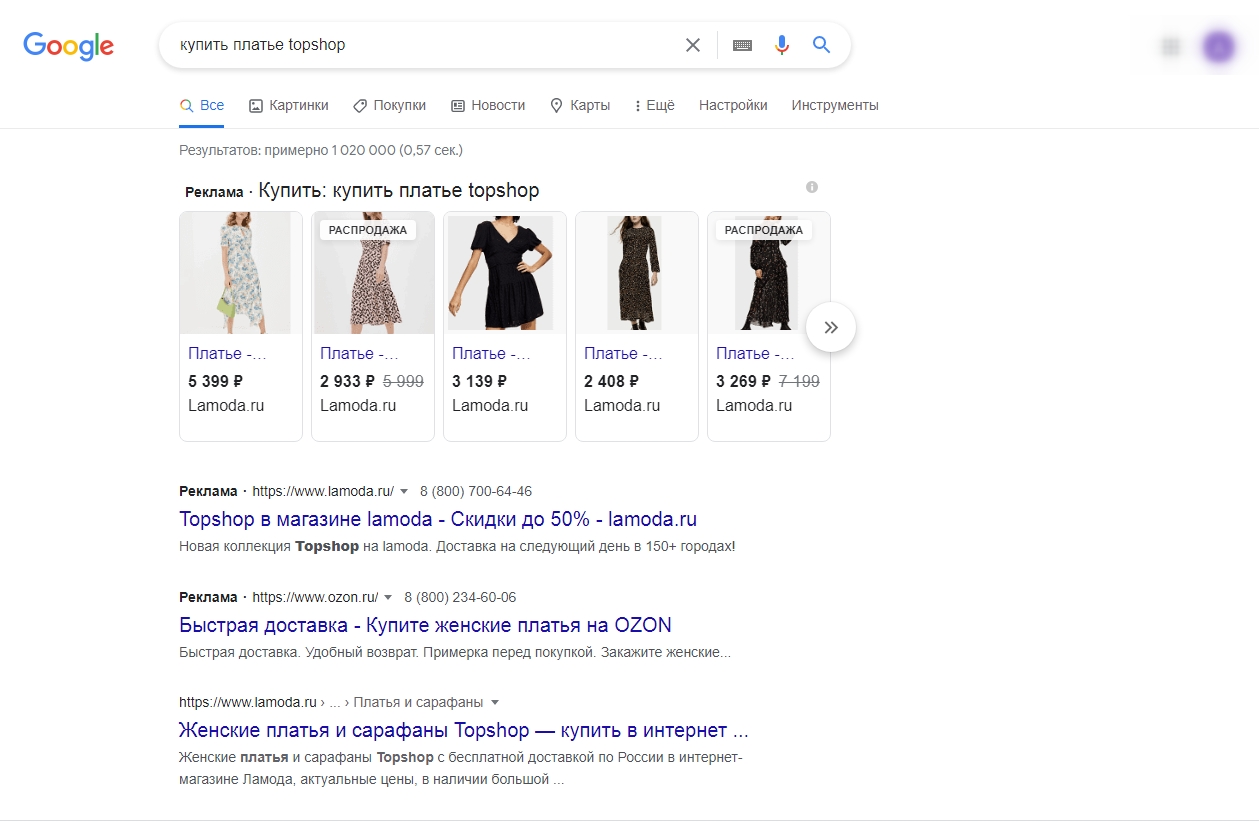Click the РАСПРОДАЖА badge on 2 933 ₽ dress

pos(368,230)
